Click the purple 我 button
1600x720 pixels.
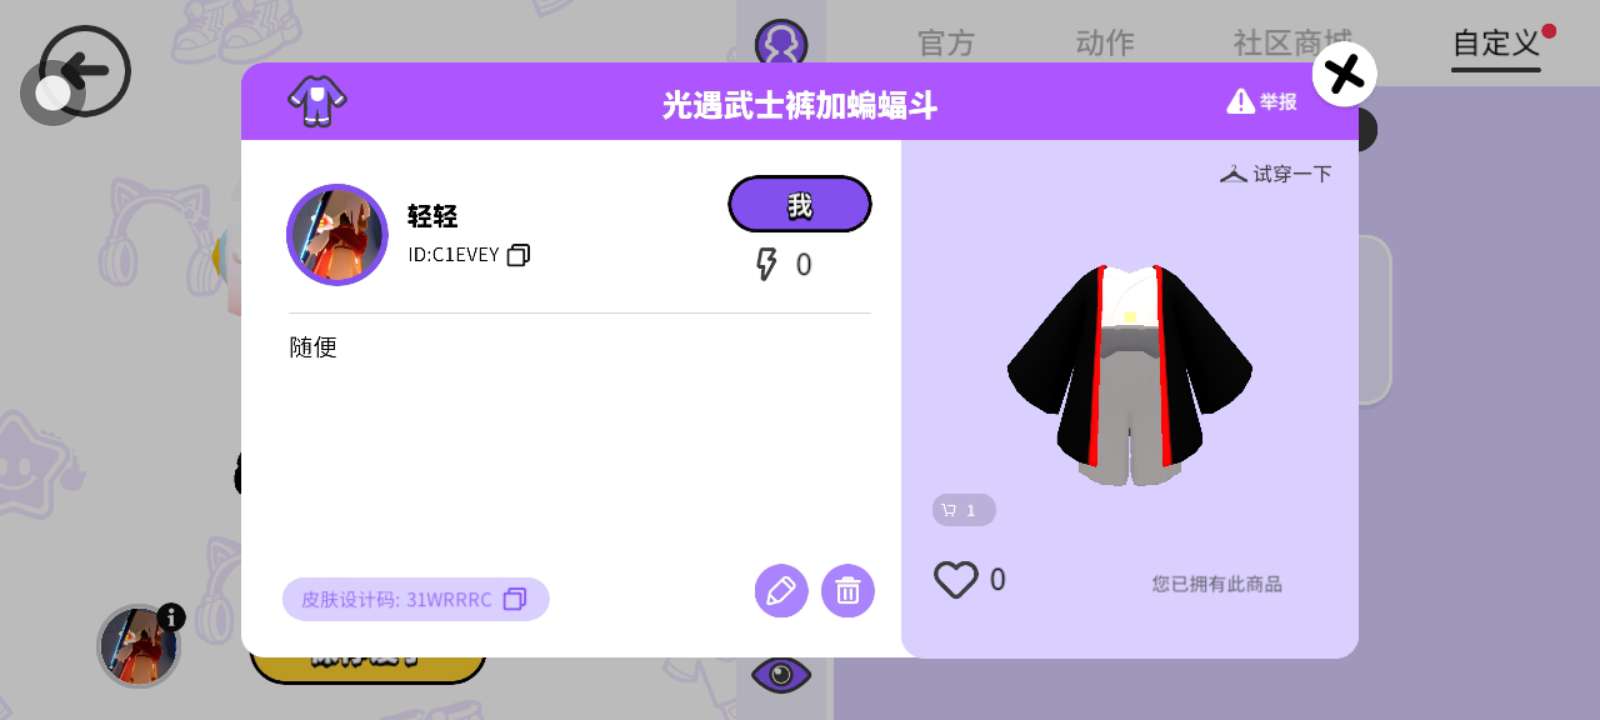(800, 205)
